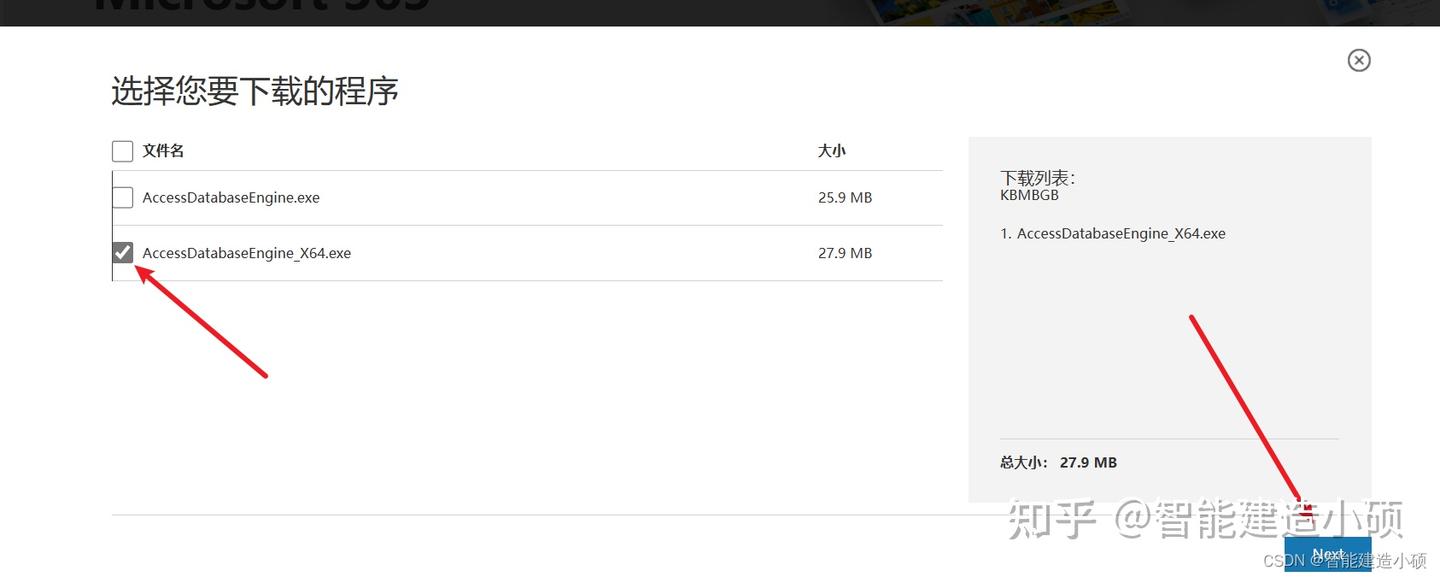Click the 27.9 MB size in file row
The height and width of the screenshot is (577, 1440).
point(845,253)
